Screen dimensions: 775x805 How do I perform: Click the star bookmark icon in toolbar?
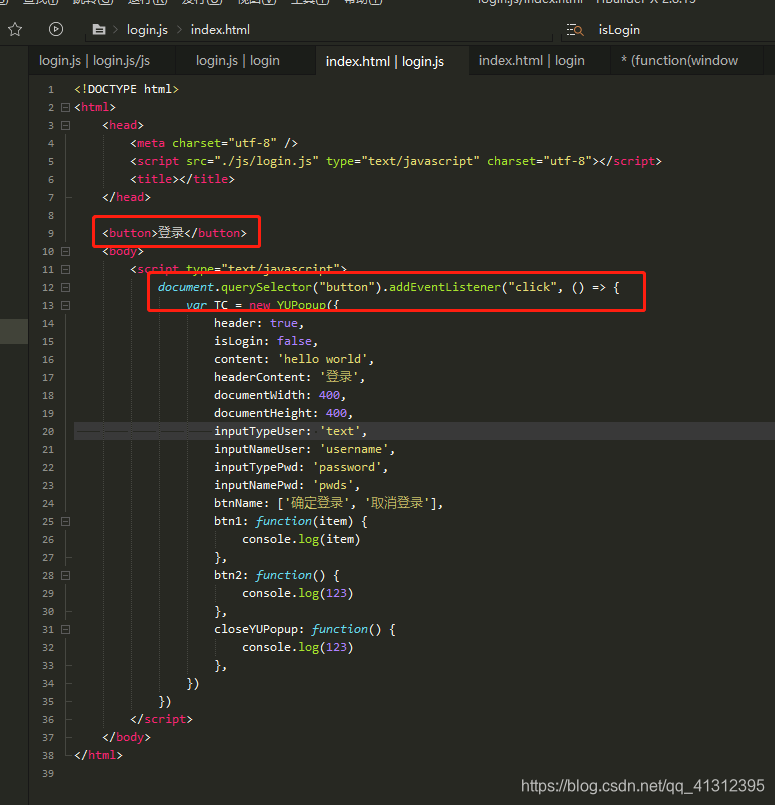(x=15, y=30)
